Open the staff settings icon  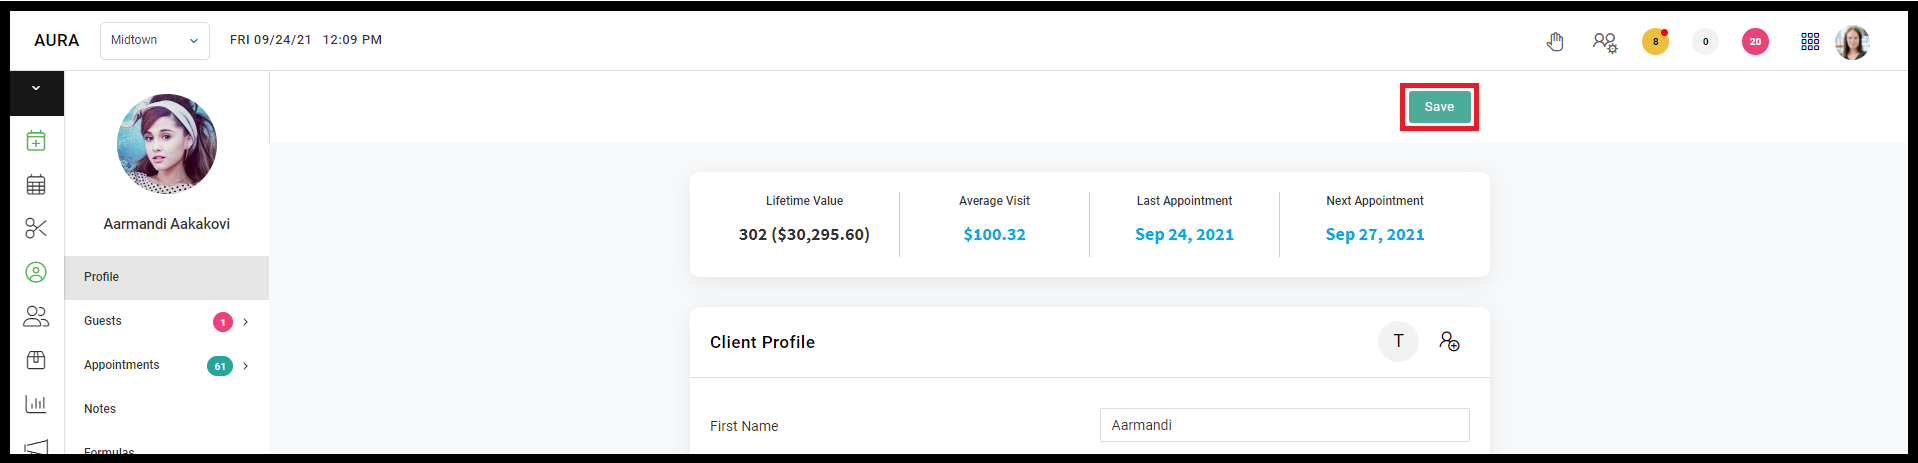point(1605,42)
